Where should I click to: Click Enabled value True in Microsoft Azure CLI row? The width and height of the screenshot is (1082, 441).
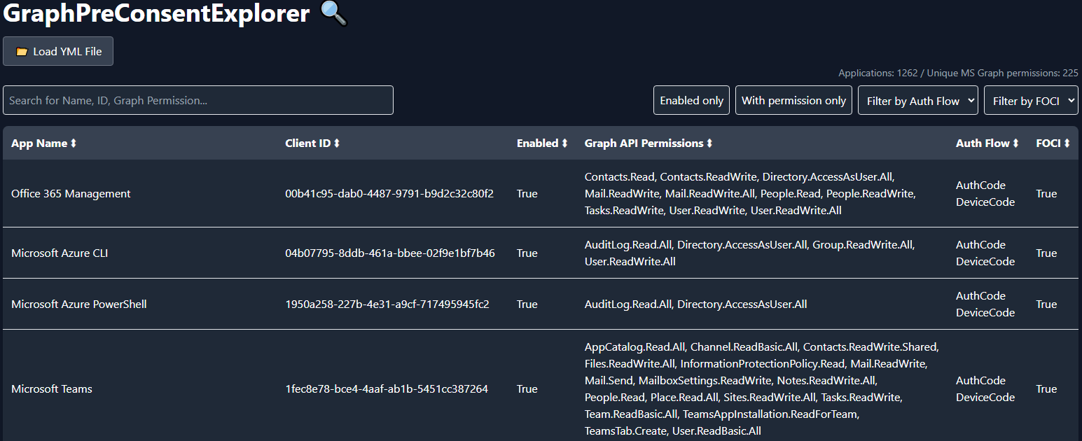[527, 253]
